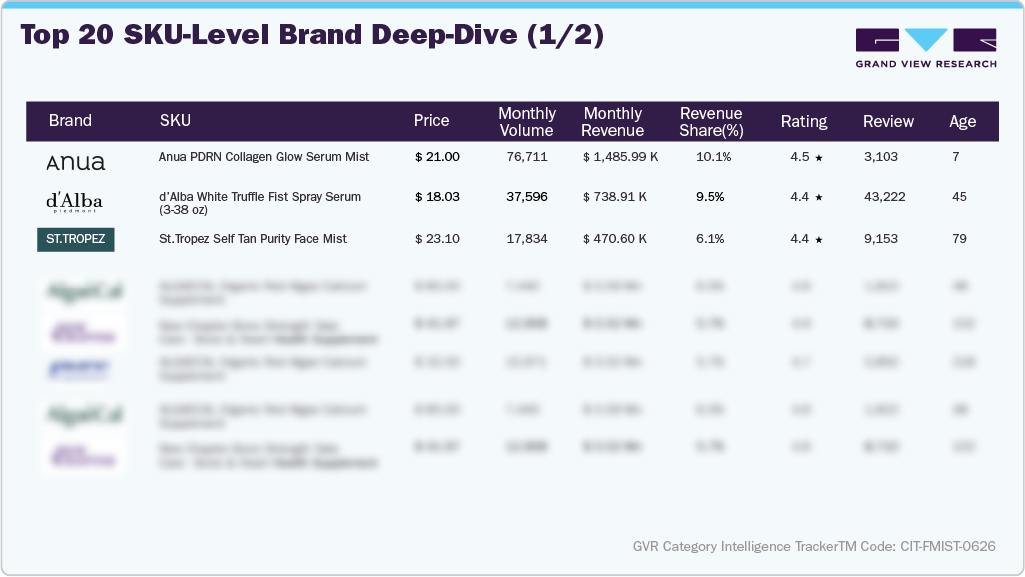Select the Brand column header
The image size is (1025, 577).
click(70, 121)
